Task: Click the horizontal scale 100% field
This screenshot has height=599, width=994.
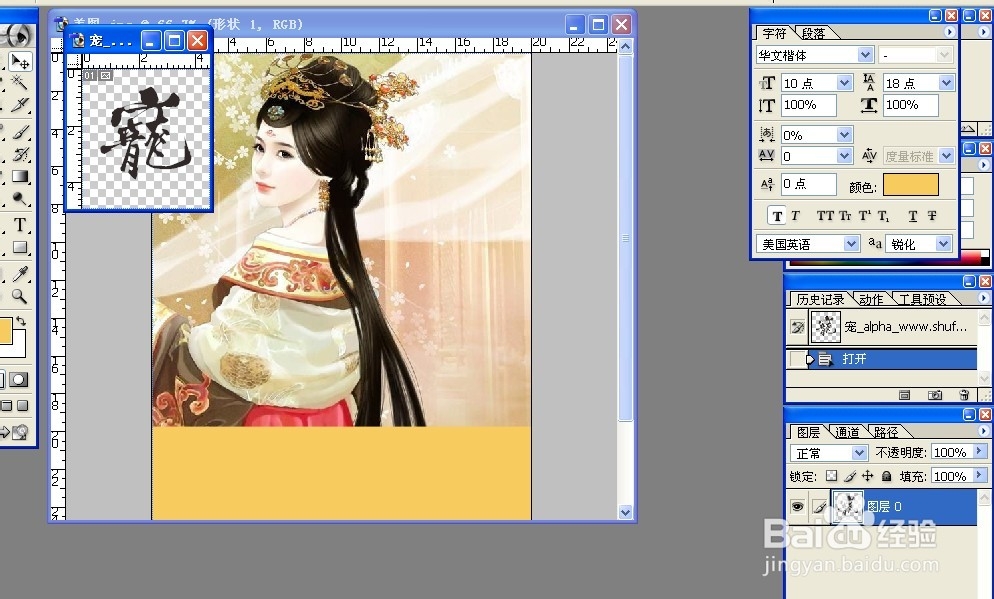Action: pos(910,105)
